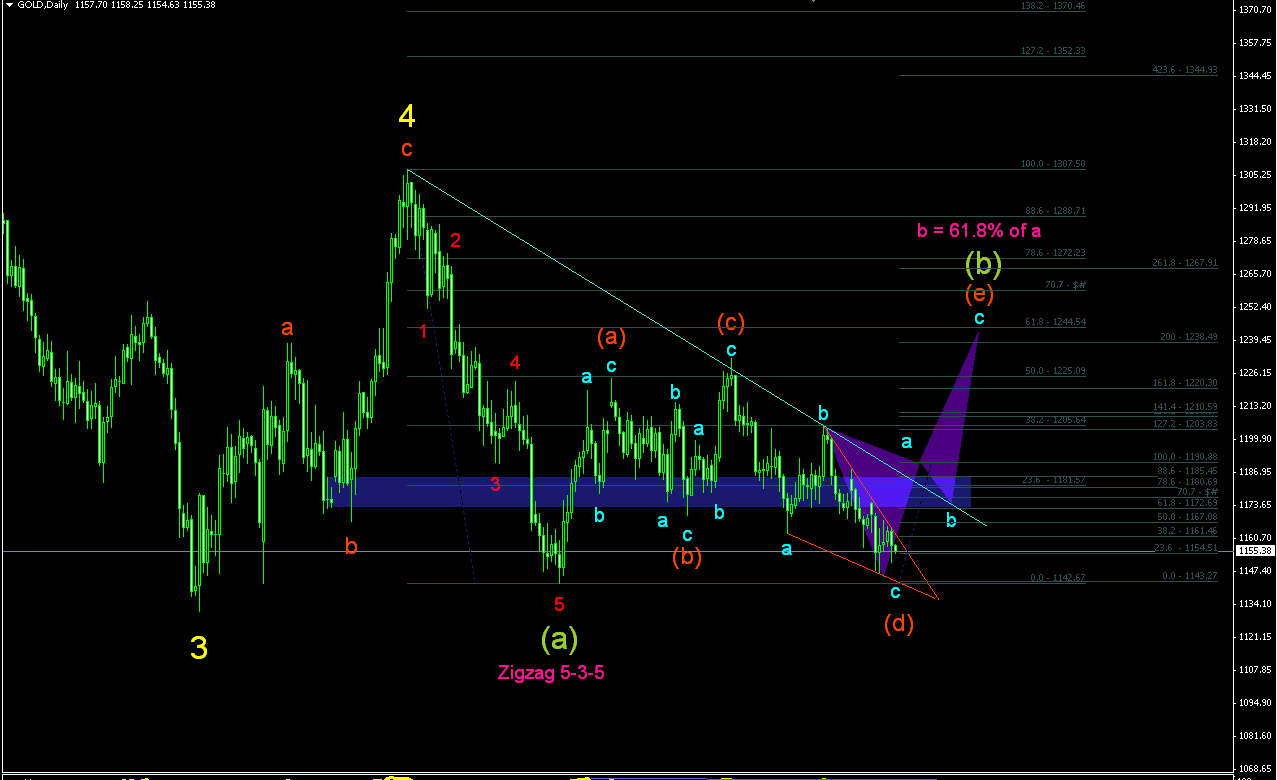Select the cyan "c" label next to (e)
This screenshot has width=1277, height=780.
coord(979,318)
